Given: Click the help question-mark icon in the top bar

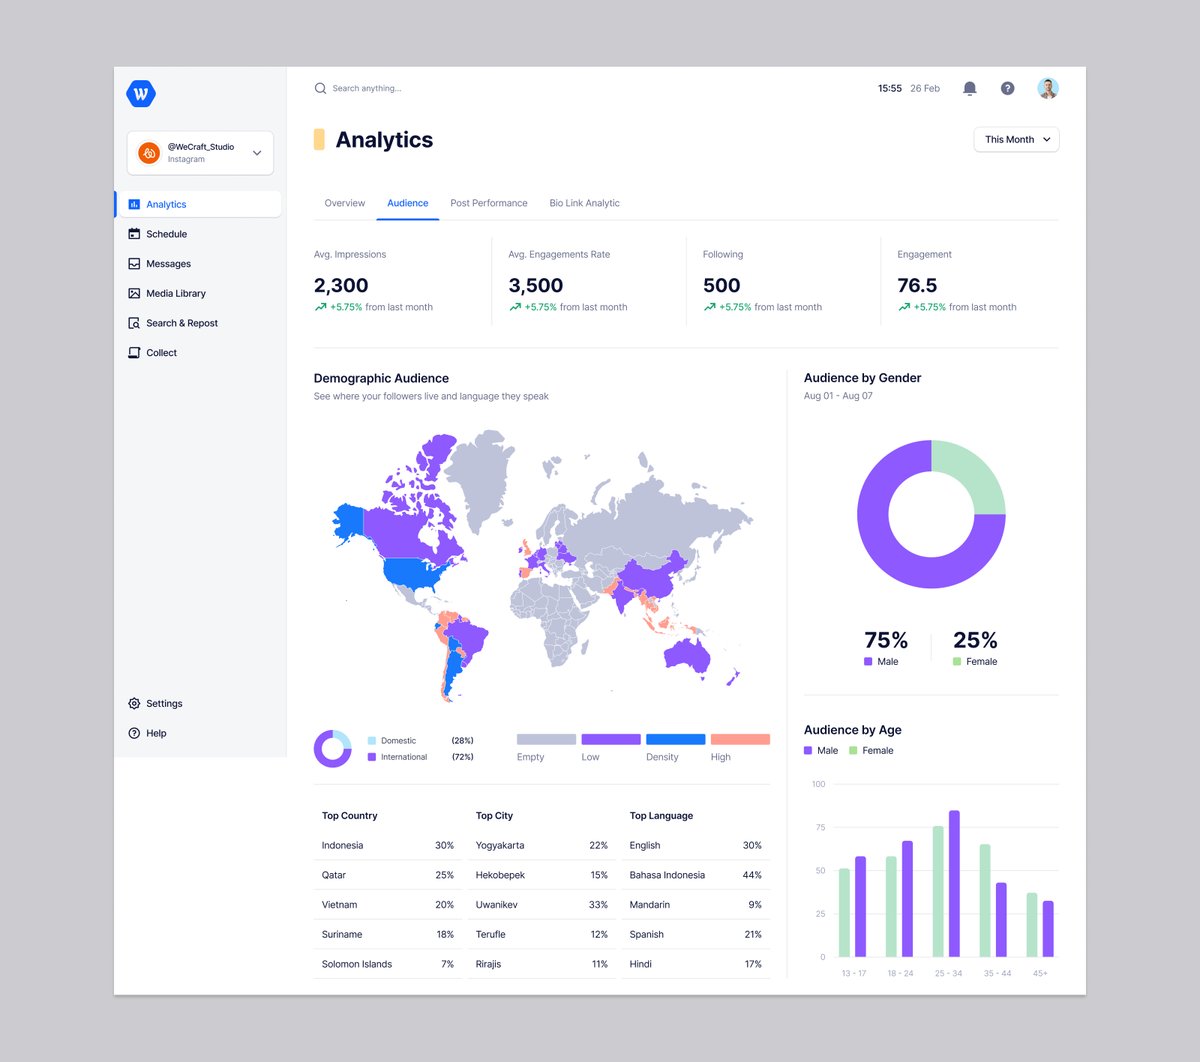Looking at the screenshot, I should 1007,88.
